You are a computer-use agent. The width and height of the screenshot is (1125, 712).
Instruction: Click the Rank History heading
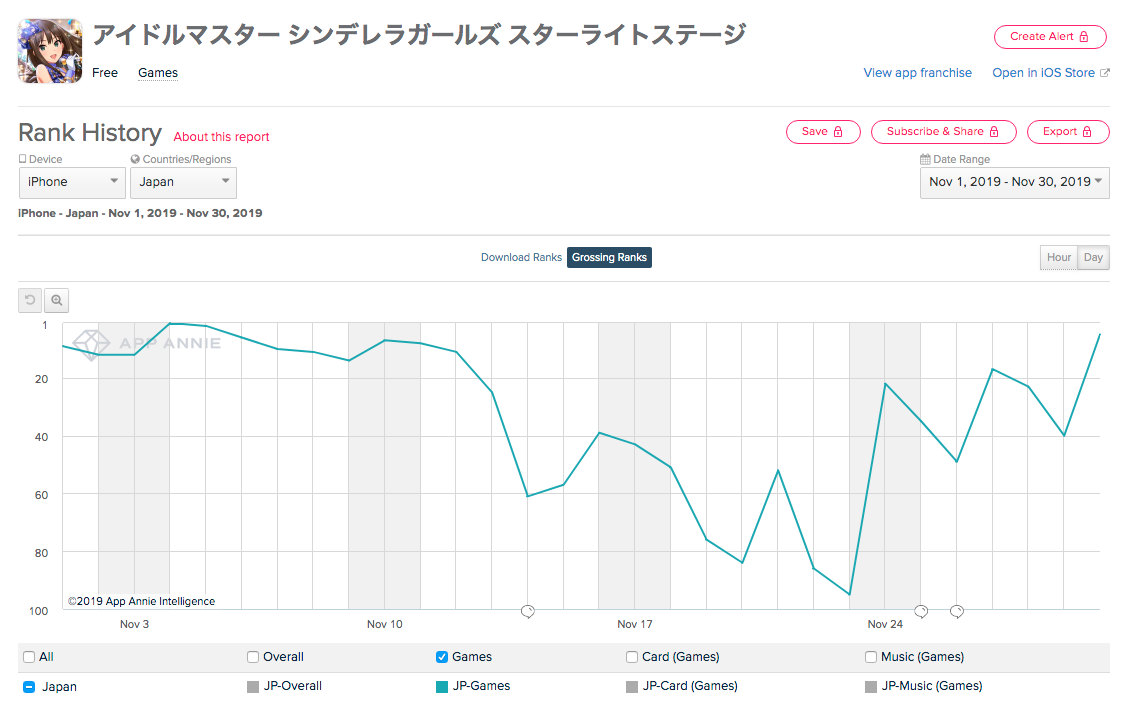(90, 133)
